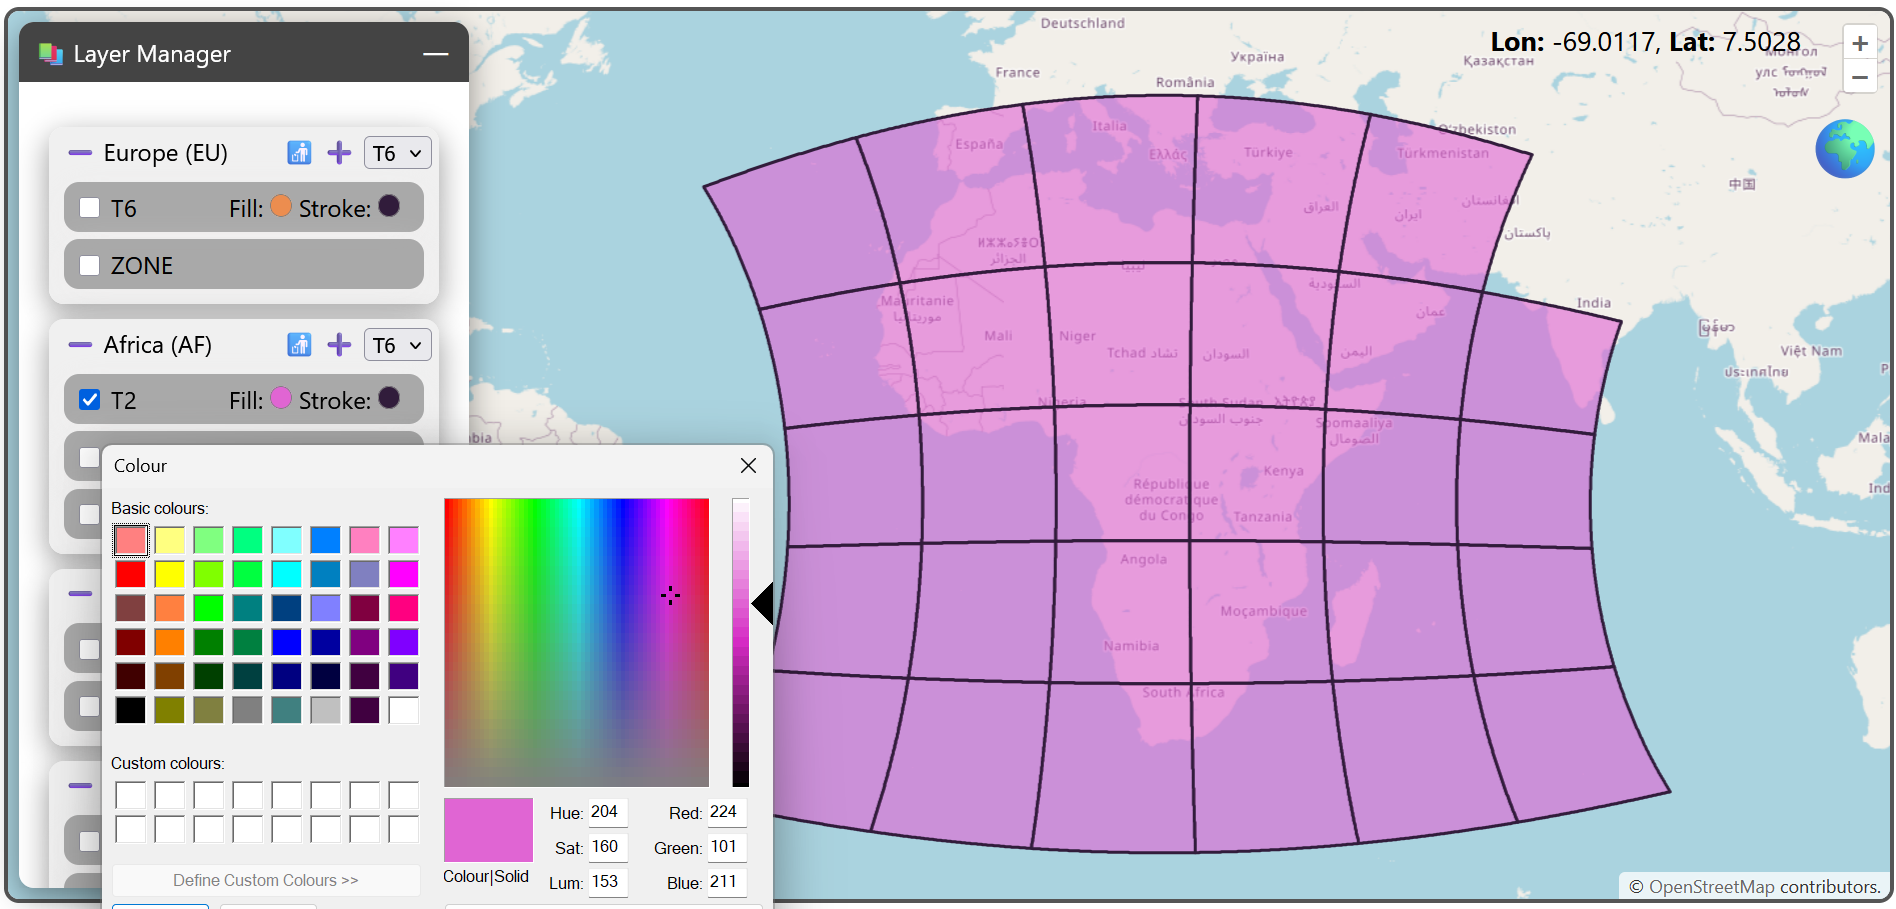Click the plus icon beside Europe (EU)
The image size is (1896, 909).
[339, 153]
